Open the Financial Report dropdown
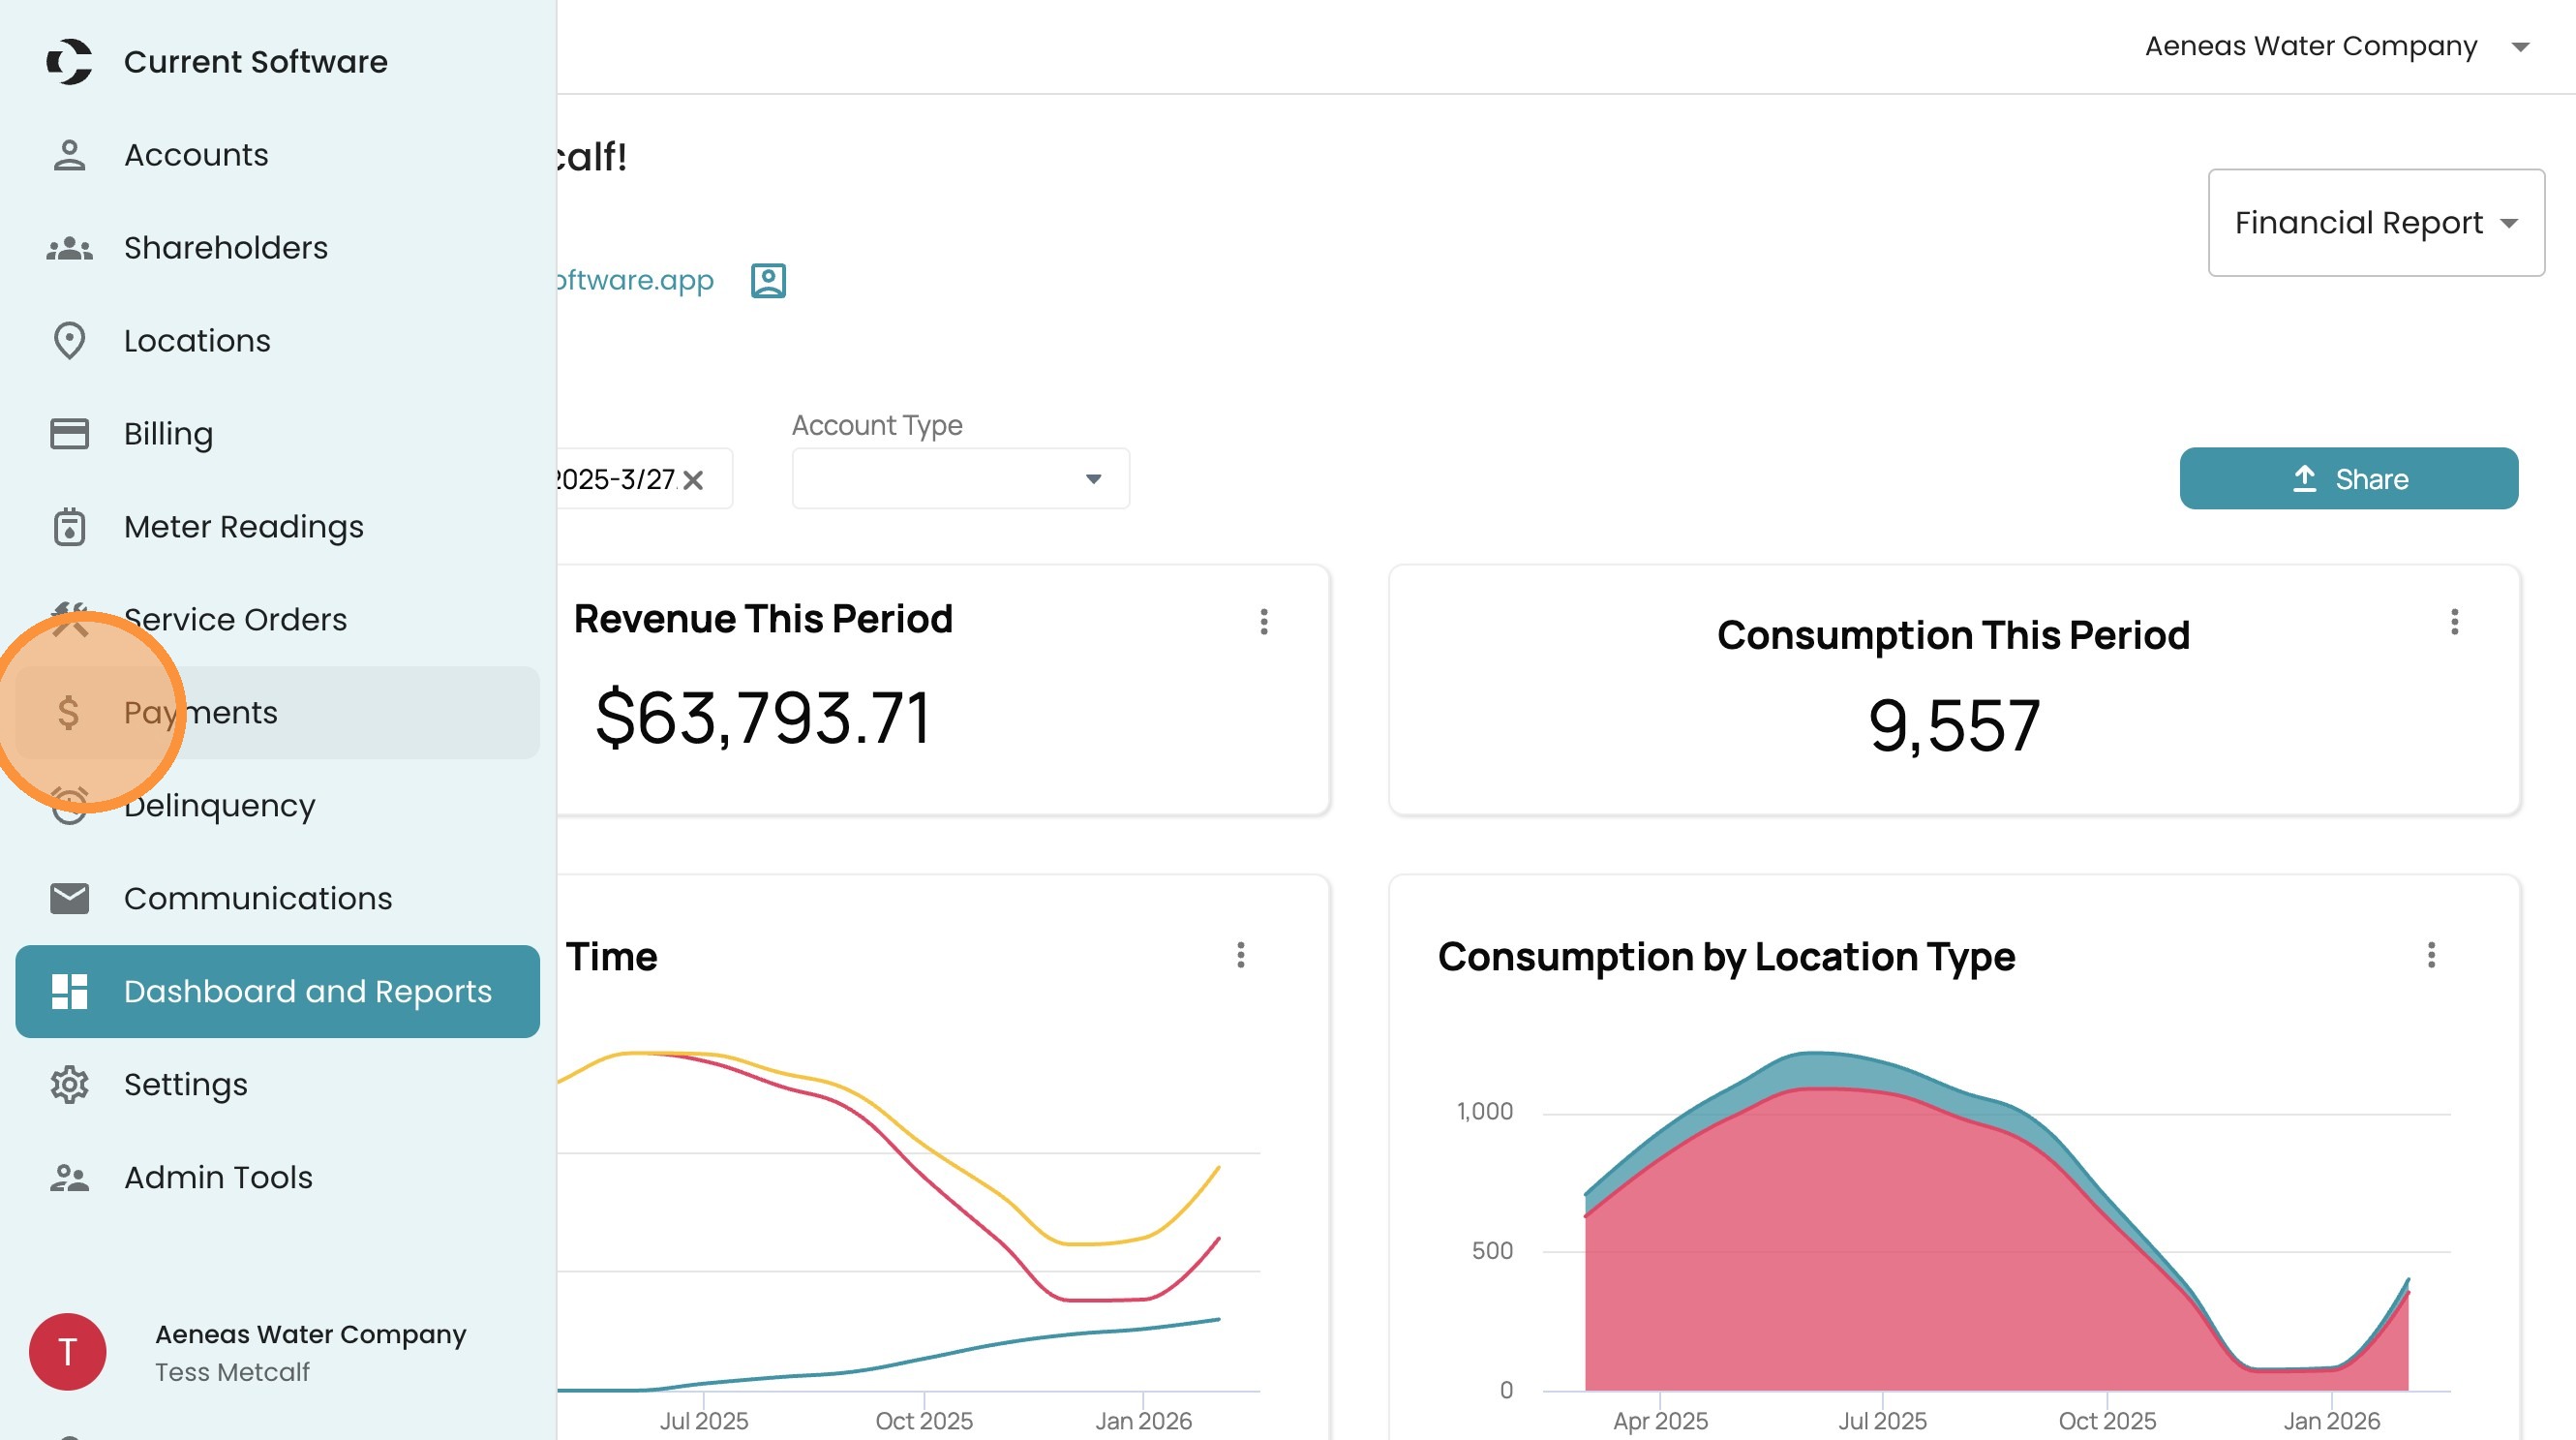 pyautogui.click(x=2375, y=223)
